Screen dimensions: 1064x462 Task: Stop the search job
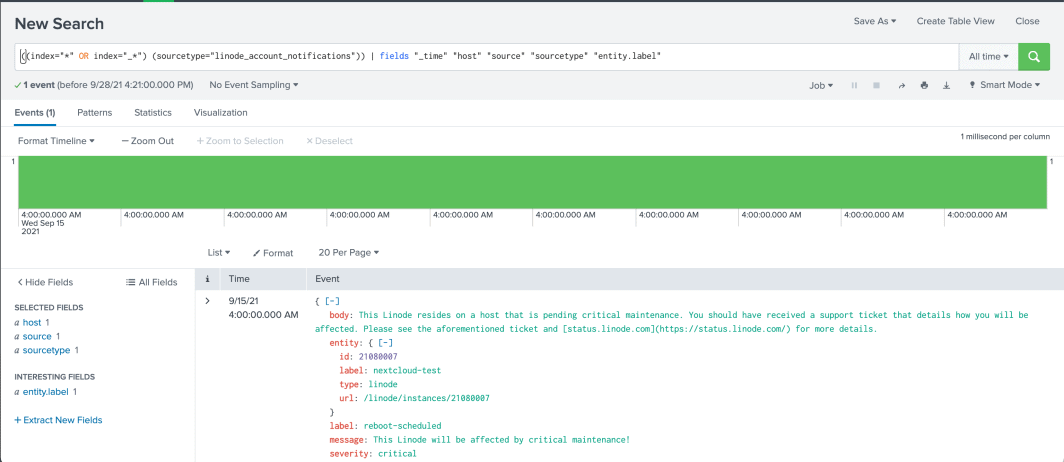876,86
